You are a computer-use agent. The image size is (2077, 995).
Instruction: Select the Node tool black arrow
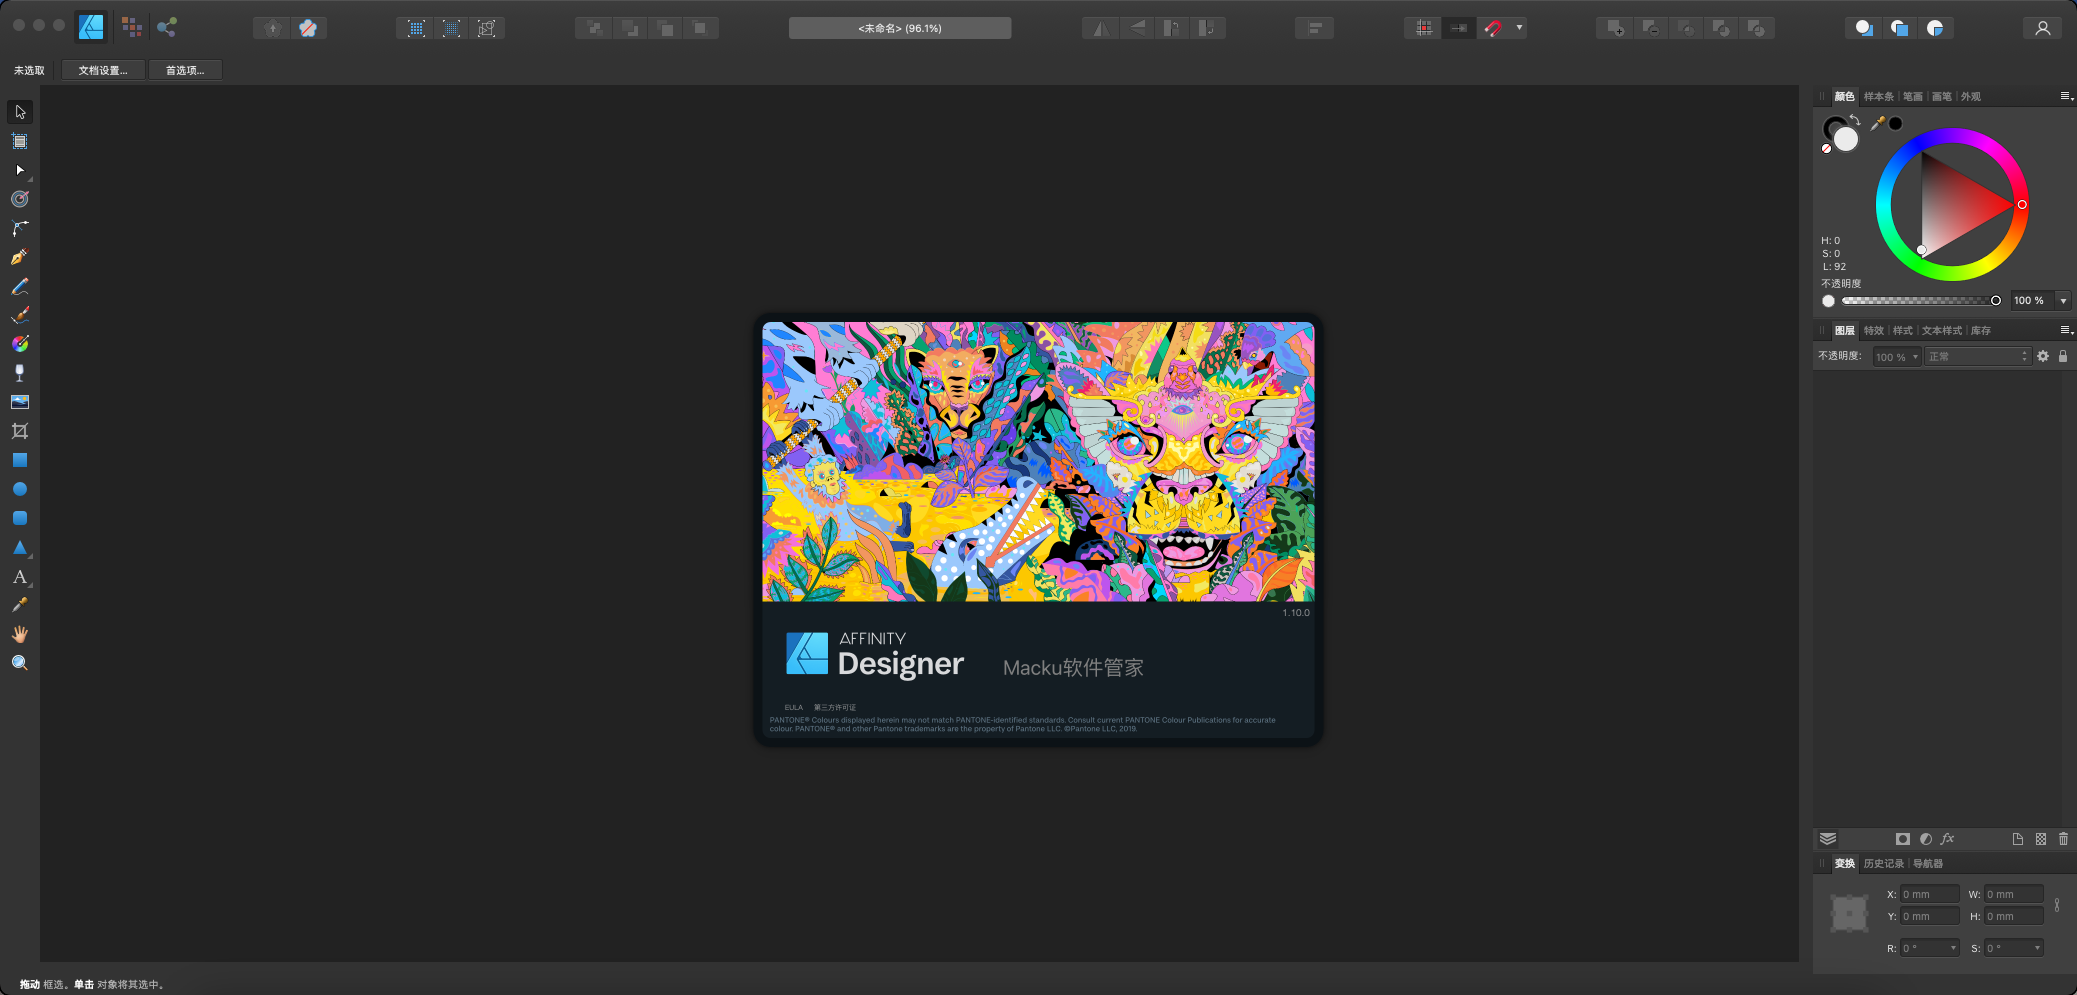[x=20, y=170]
